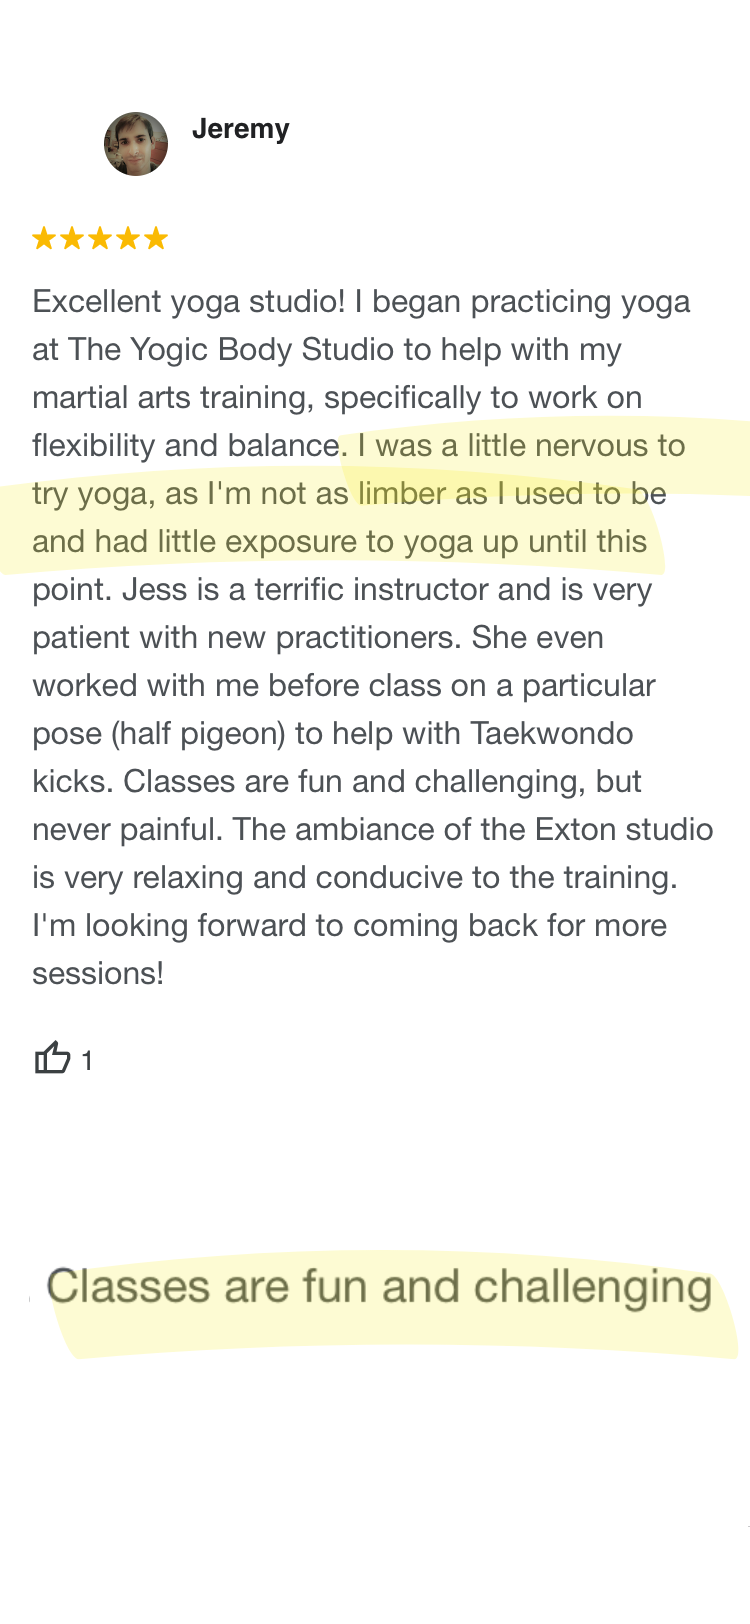Image resolution: width=750 pixels, height=1624 pixels.
Task: Click the first yellow rating star
Action: point(44,238)
